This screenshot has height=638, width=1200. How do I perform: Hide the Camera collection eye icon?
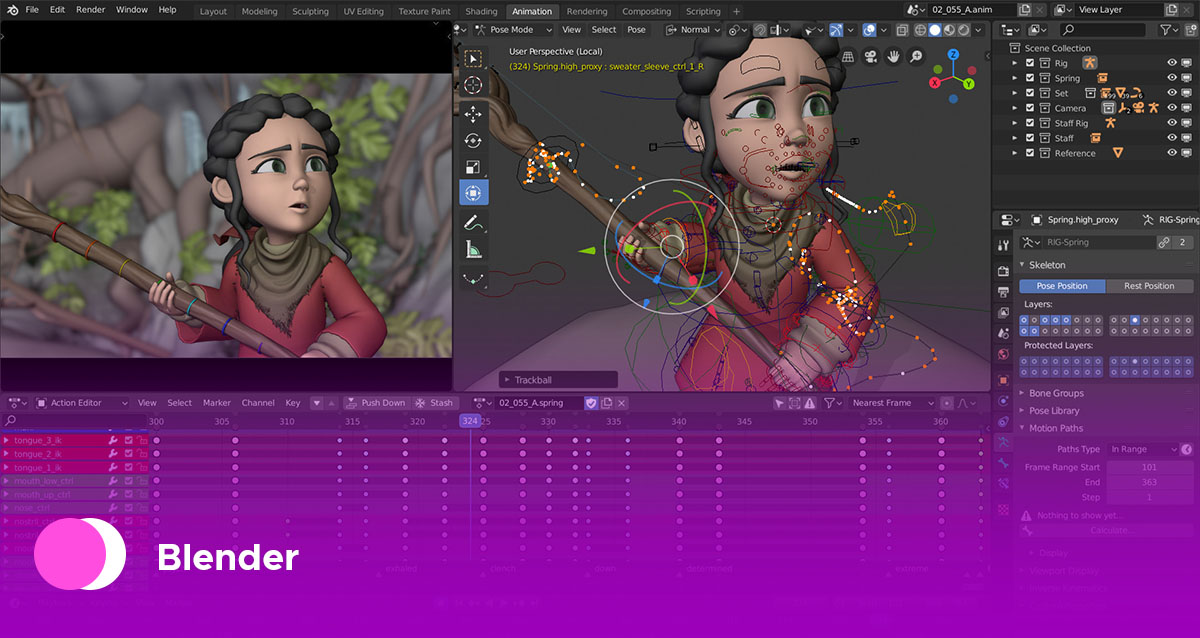[1172, 108]
